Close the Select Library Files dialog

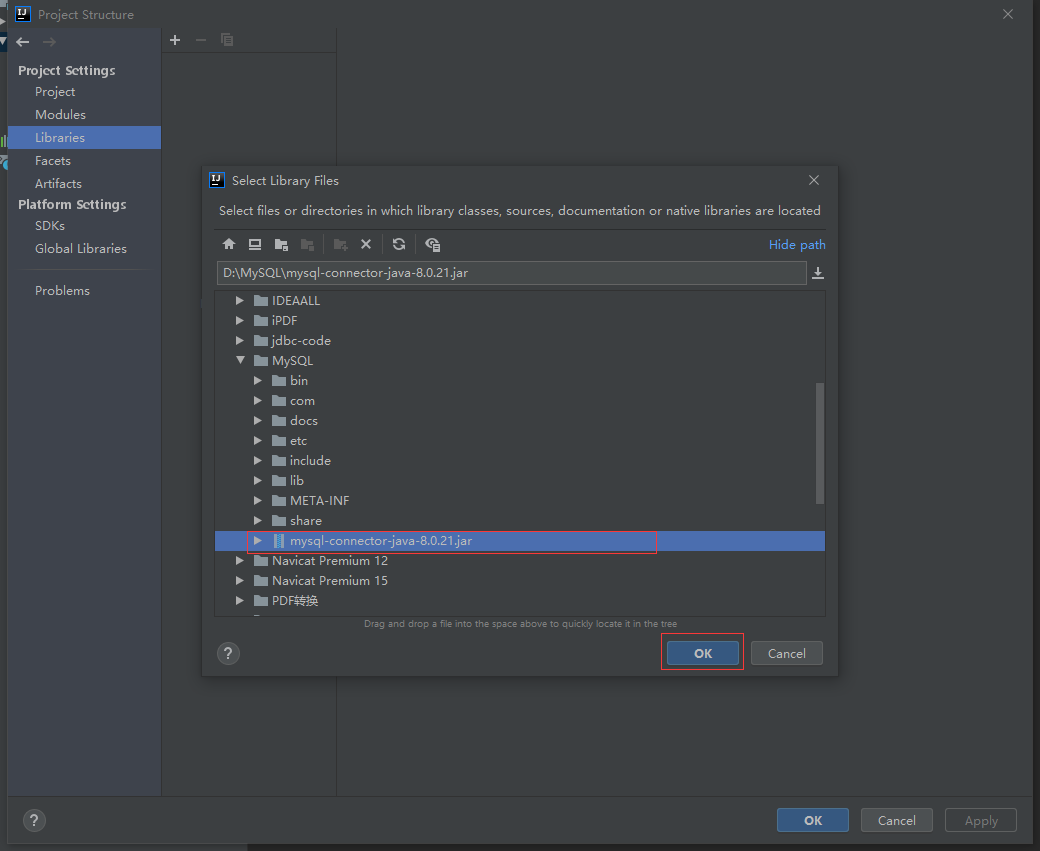814,180
